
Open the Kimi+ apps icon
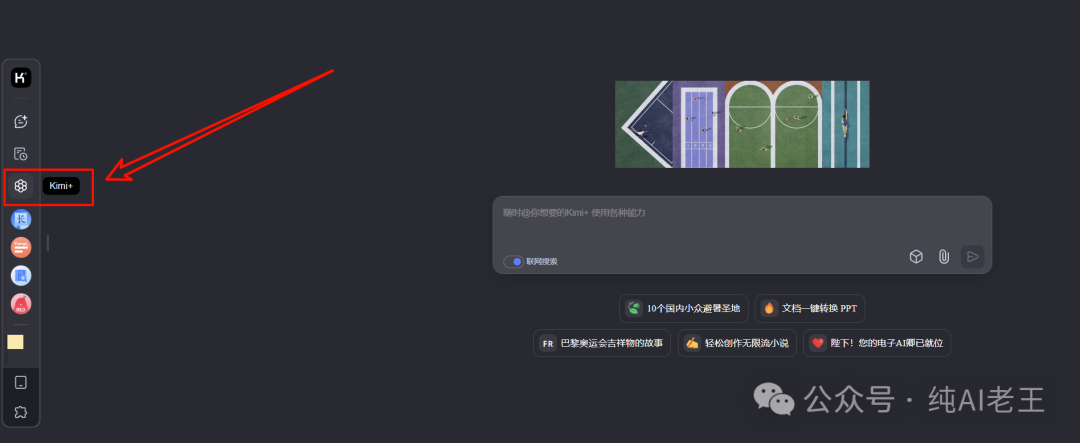tap(21, 186)
